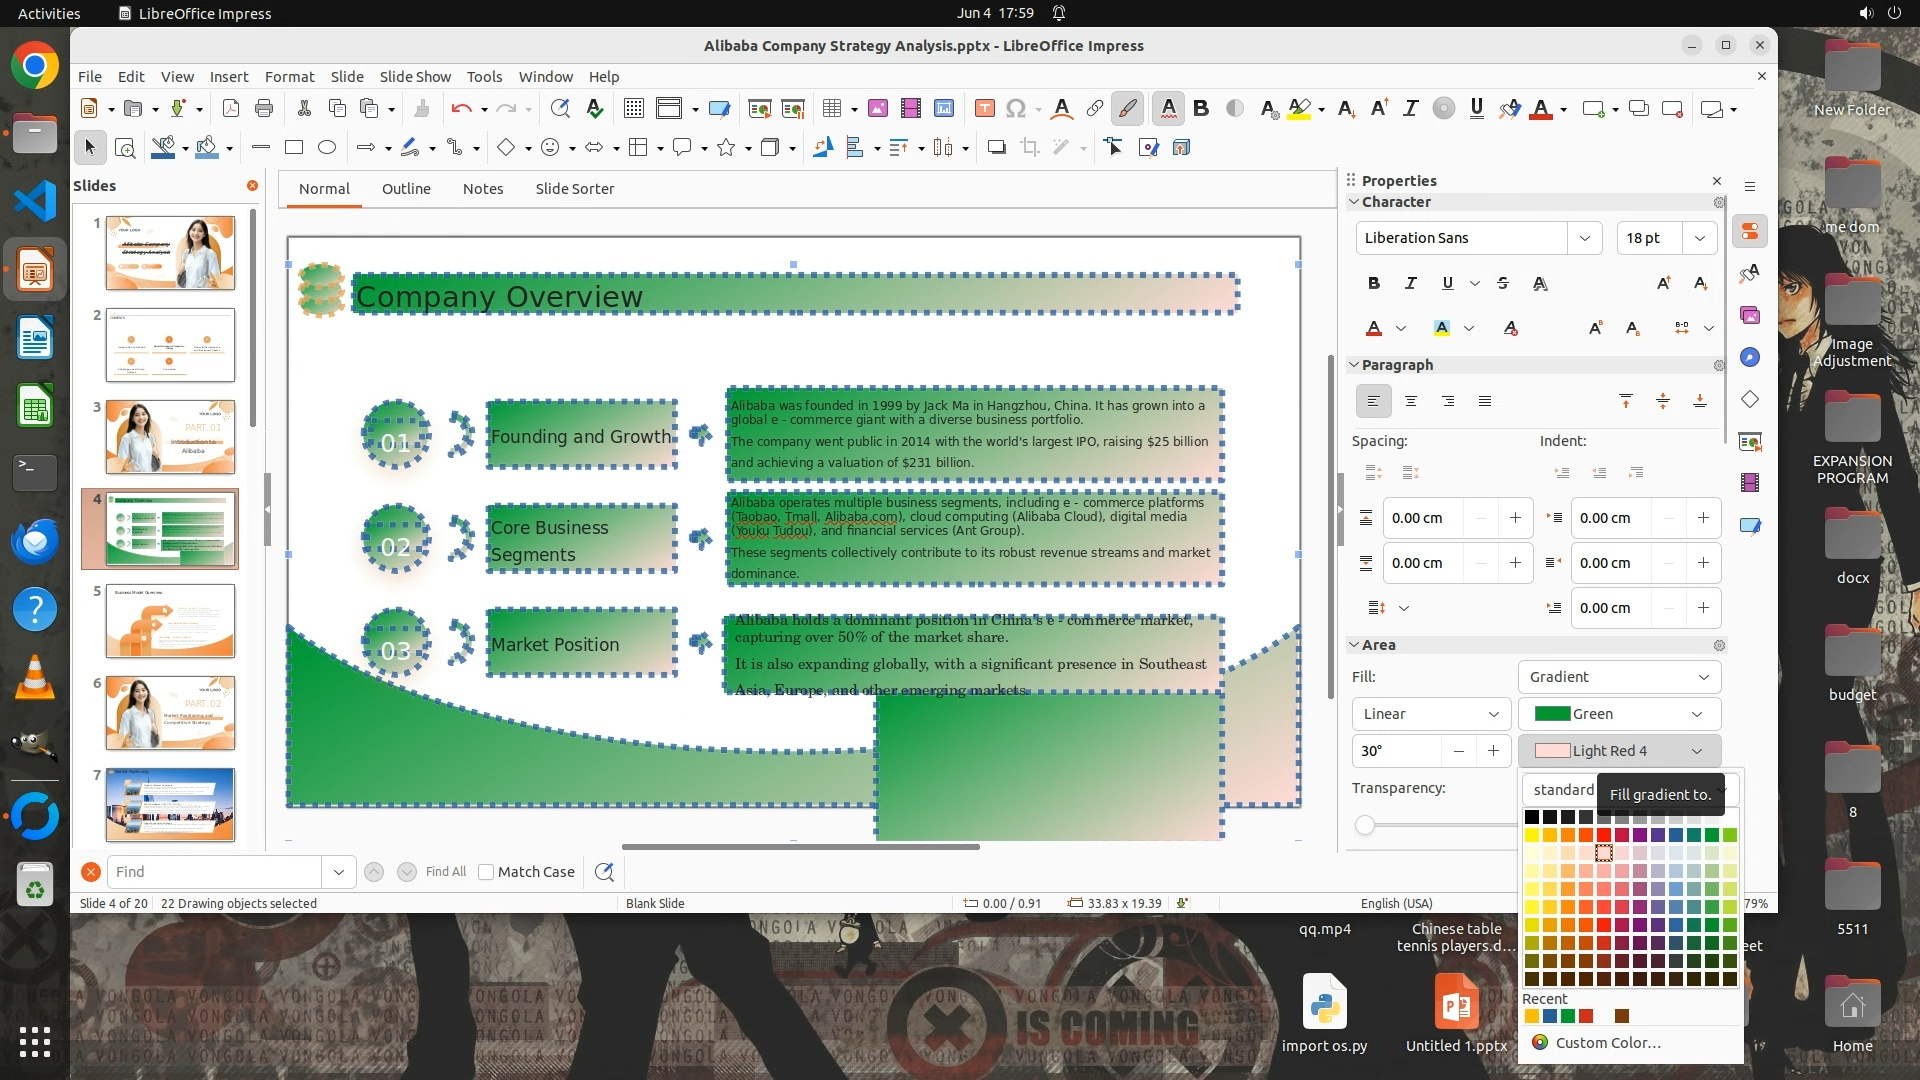This screenshot has width=1920, height=1080.
Task: Select the Ellipse drawing tool
Action: [326, 148]
